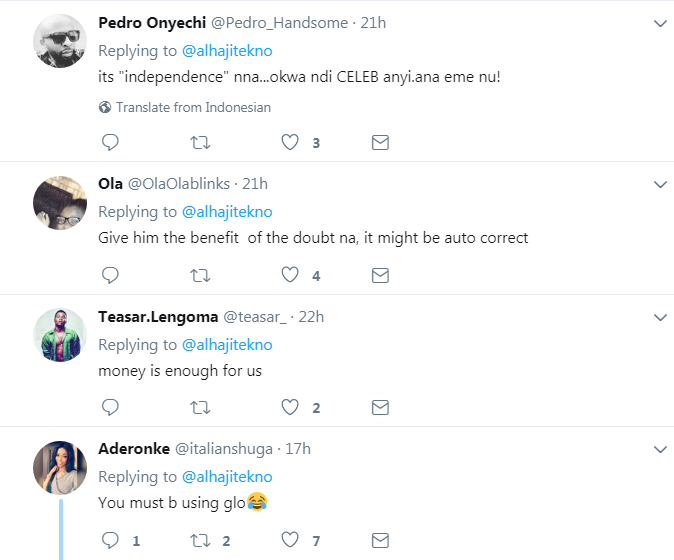Open more options on Pedro Onyechi's tweet

pyautogui.click(x=660, y=23)
